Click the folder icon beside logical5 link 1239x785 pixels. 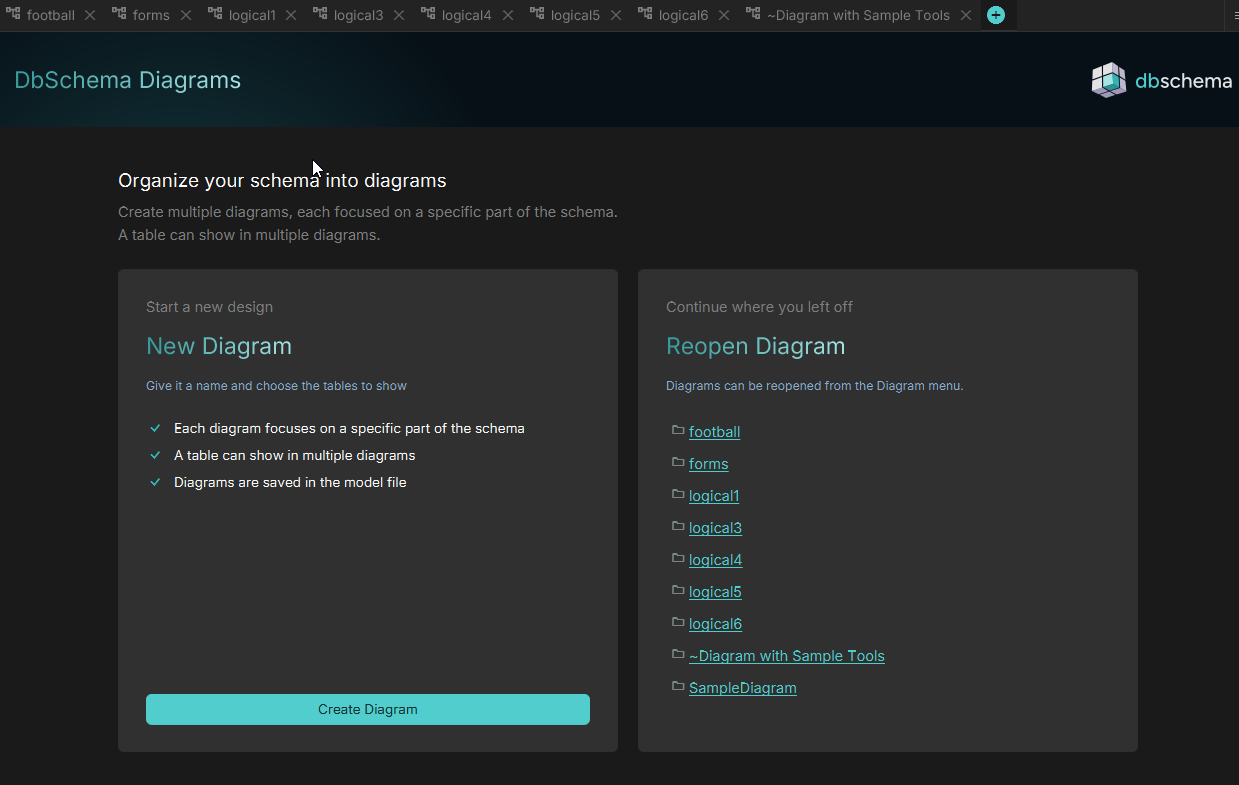click(x=678, y=590)
